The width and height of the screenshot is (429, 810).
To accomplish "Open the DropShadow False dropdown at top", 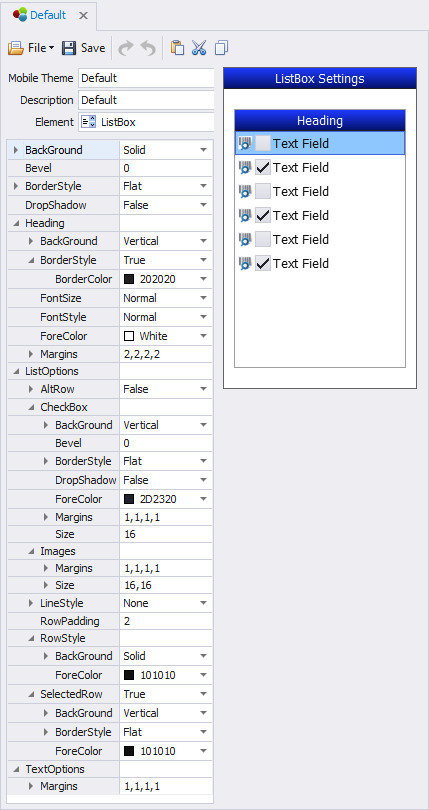I will tap(204, 205).
